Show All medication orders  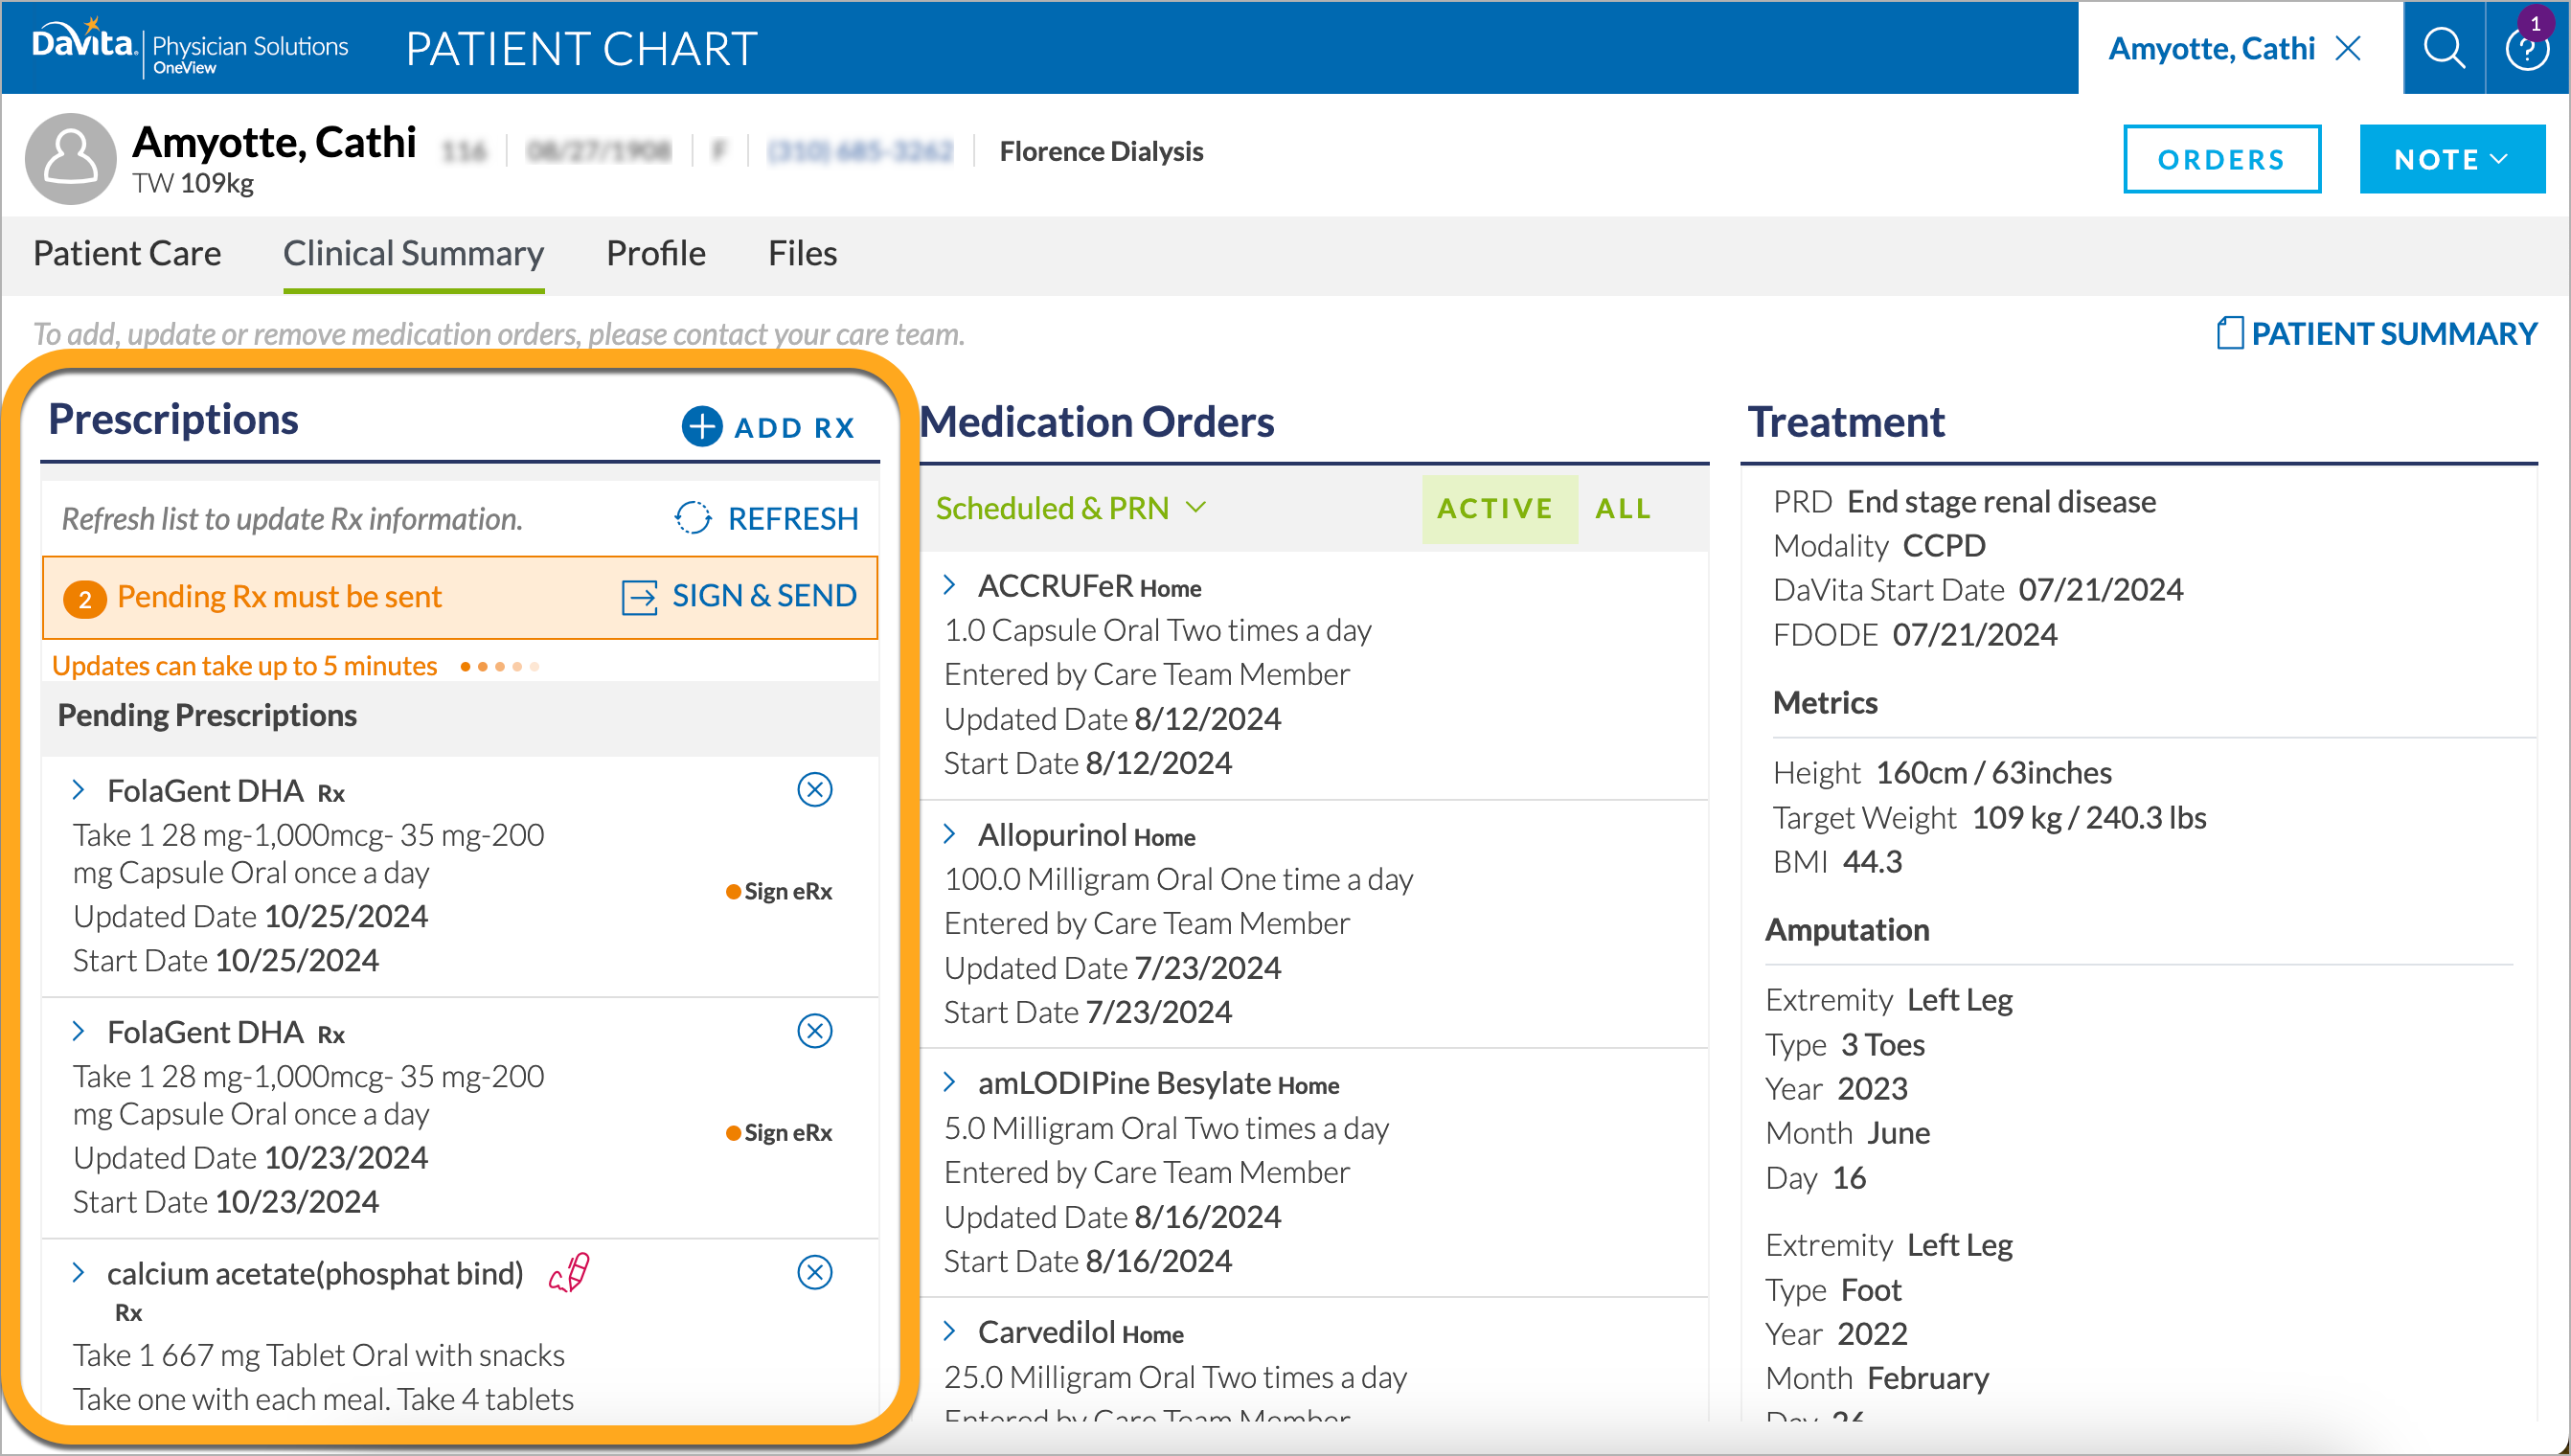1623,508
